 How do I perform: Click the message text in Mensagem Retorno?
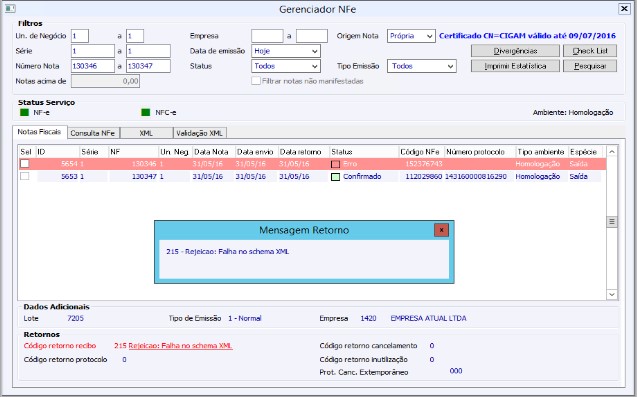tap(227, 252)
